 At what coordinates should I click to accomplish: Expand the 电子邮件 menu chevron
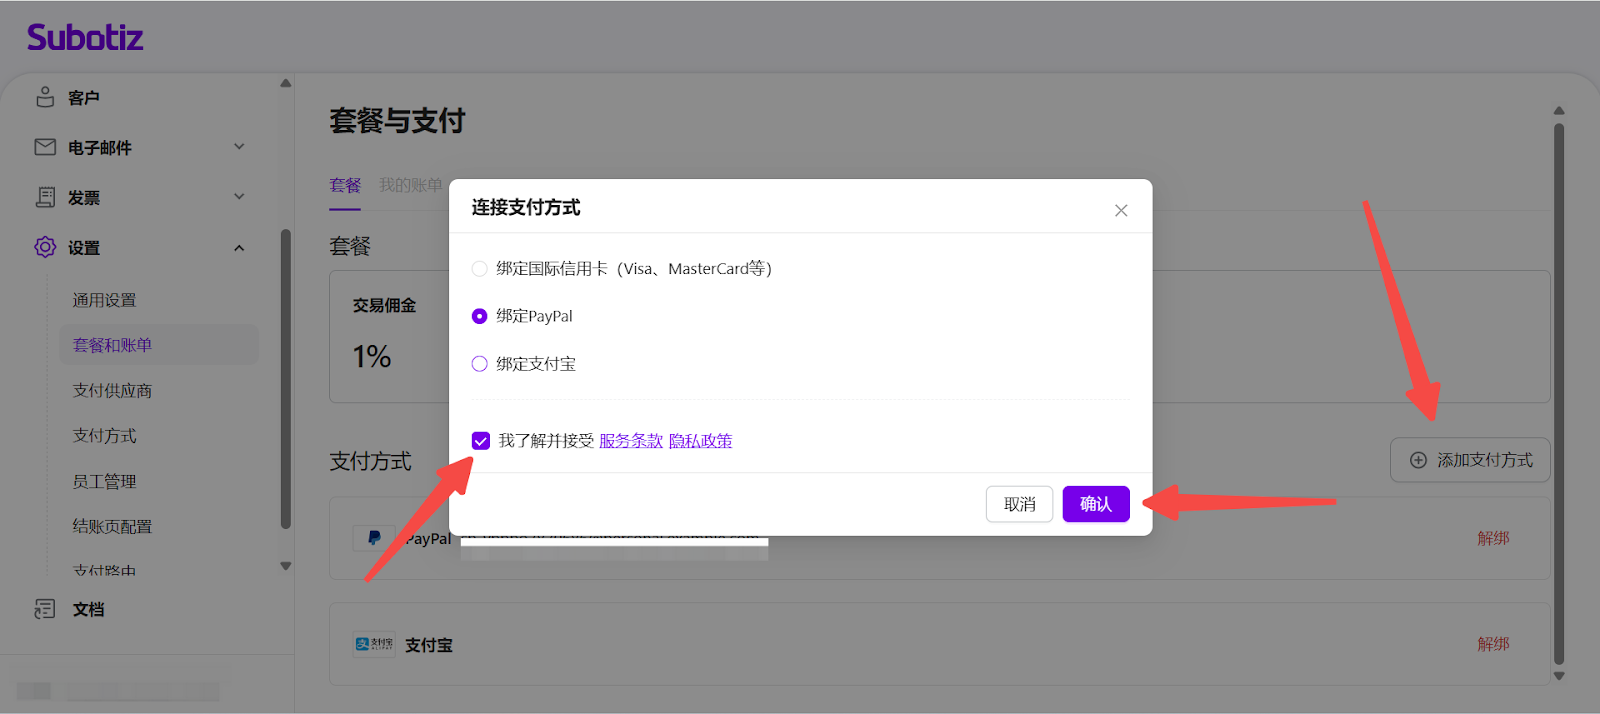pos(239,147)
